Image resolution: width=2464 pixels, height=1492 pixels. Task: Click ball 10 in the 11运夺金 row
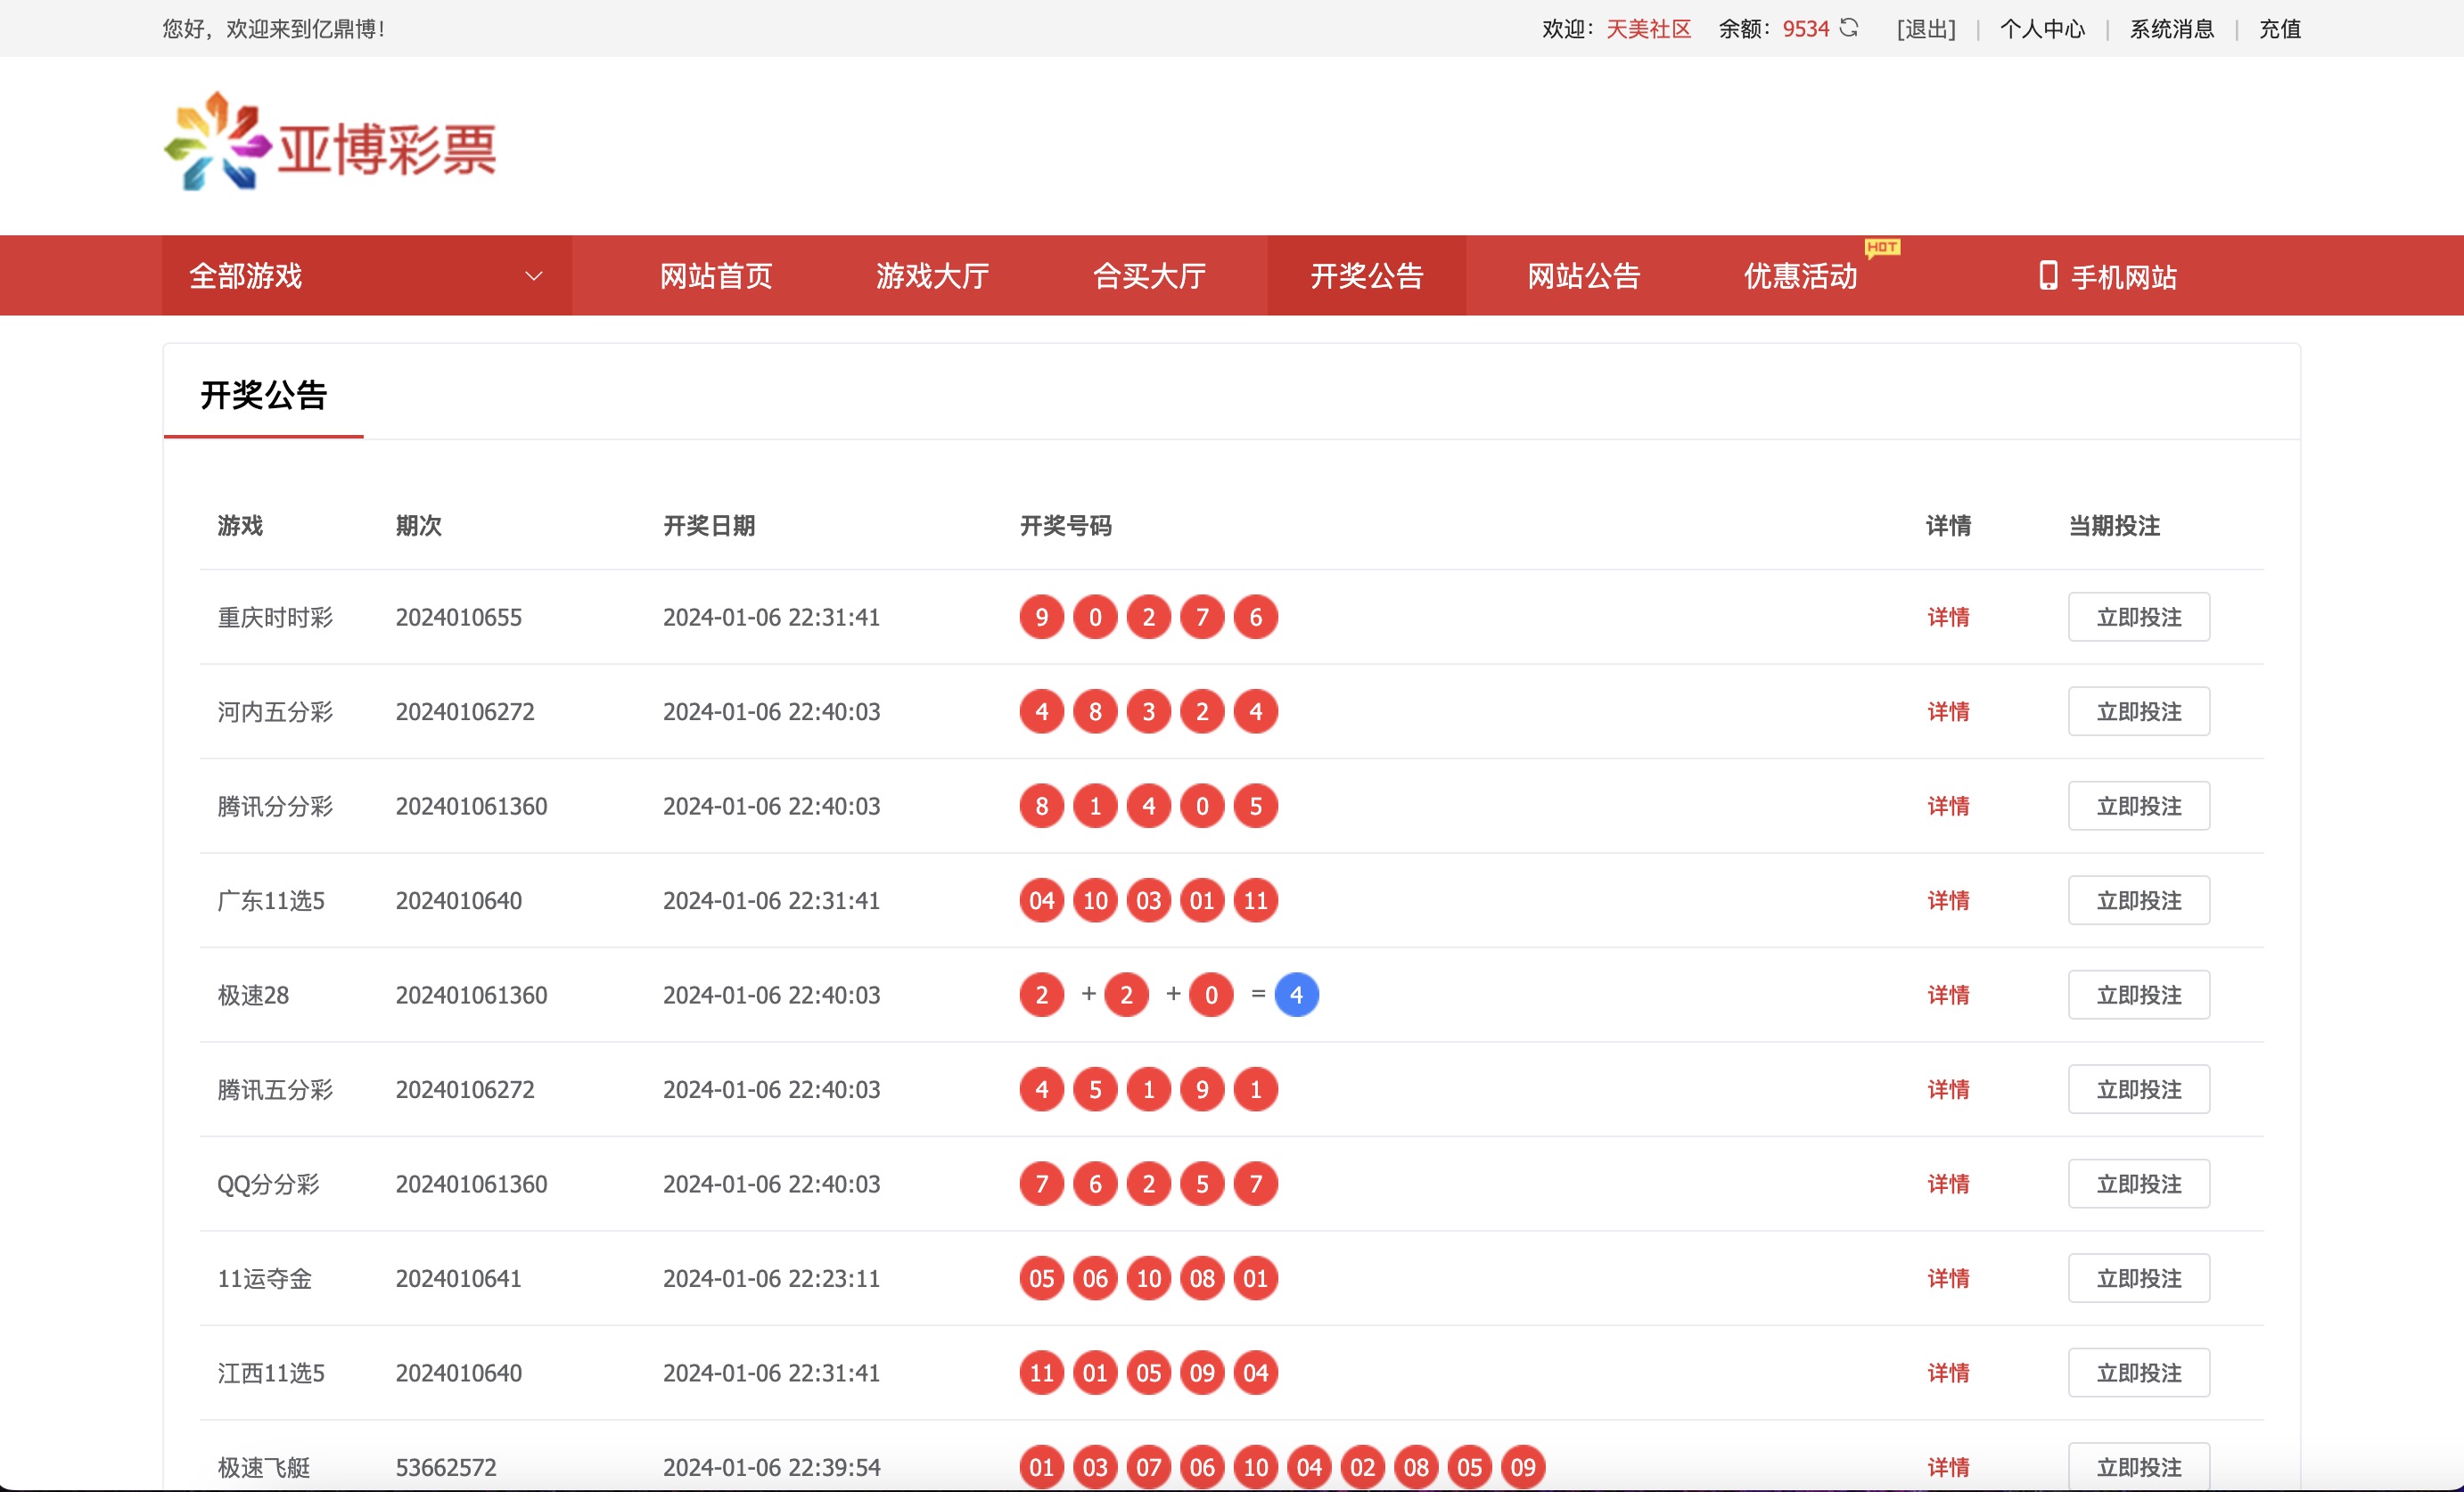click(1149, 1279)
